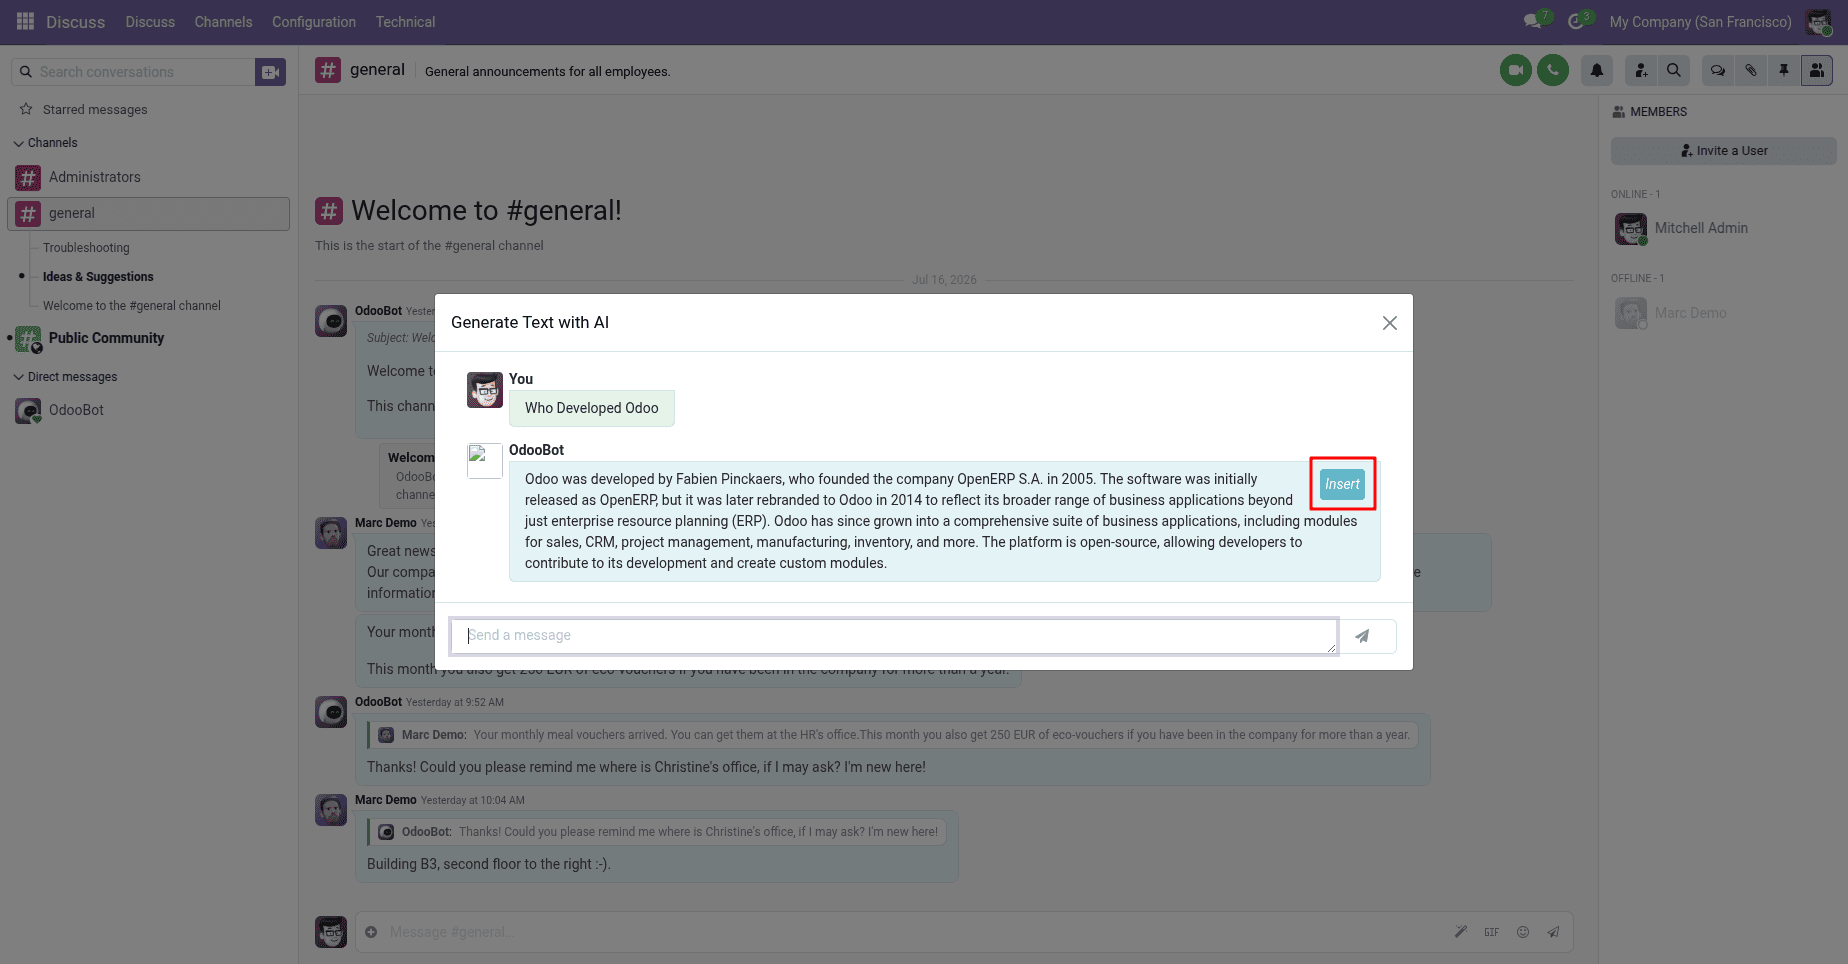Open the Channels menu
The height and width of the screenshot is (964, 1848).
point(223,22)
